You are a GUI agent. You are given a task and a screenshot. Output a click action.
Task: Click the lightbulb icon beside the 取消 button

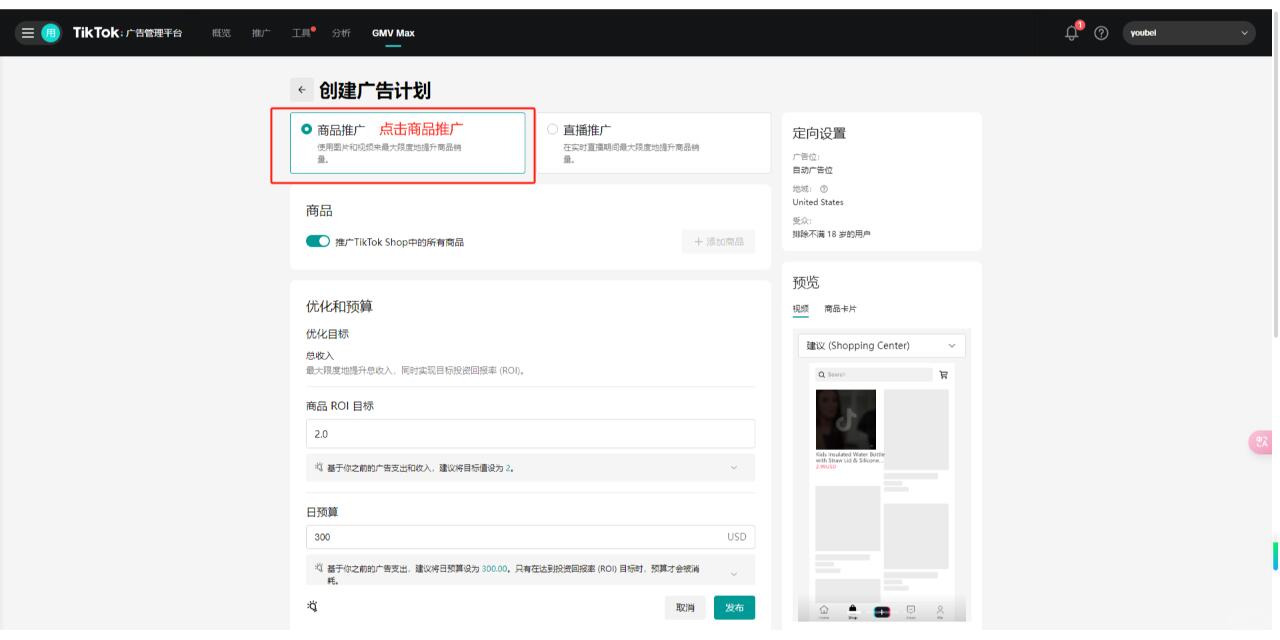click(311, 607)
